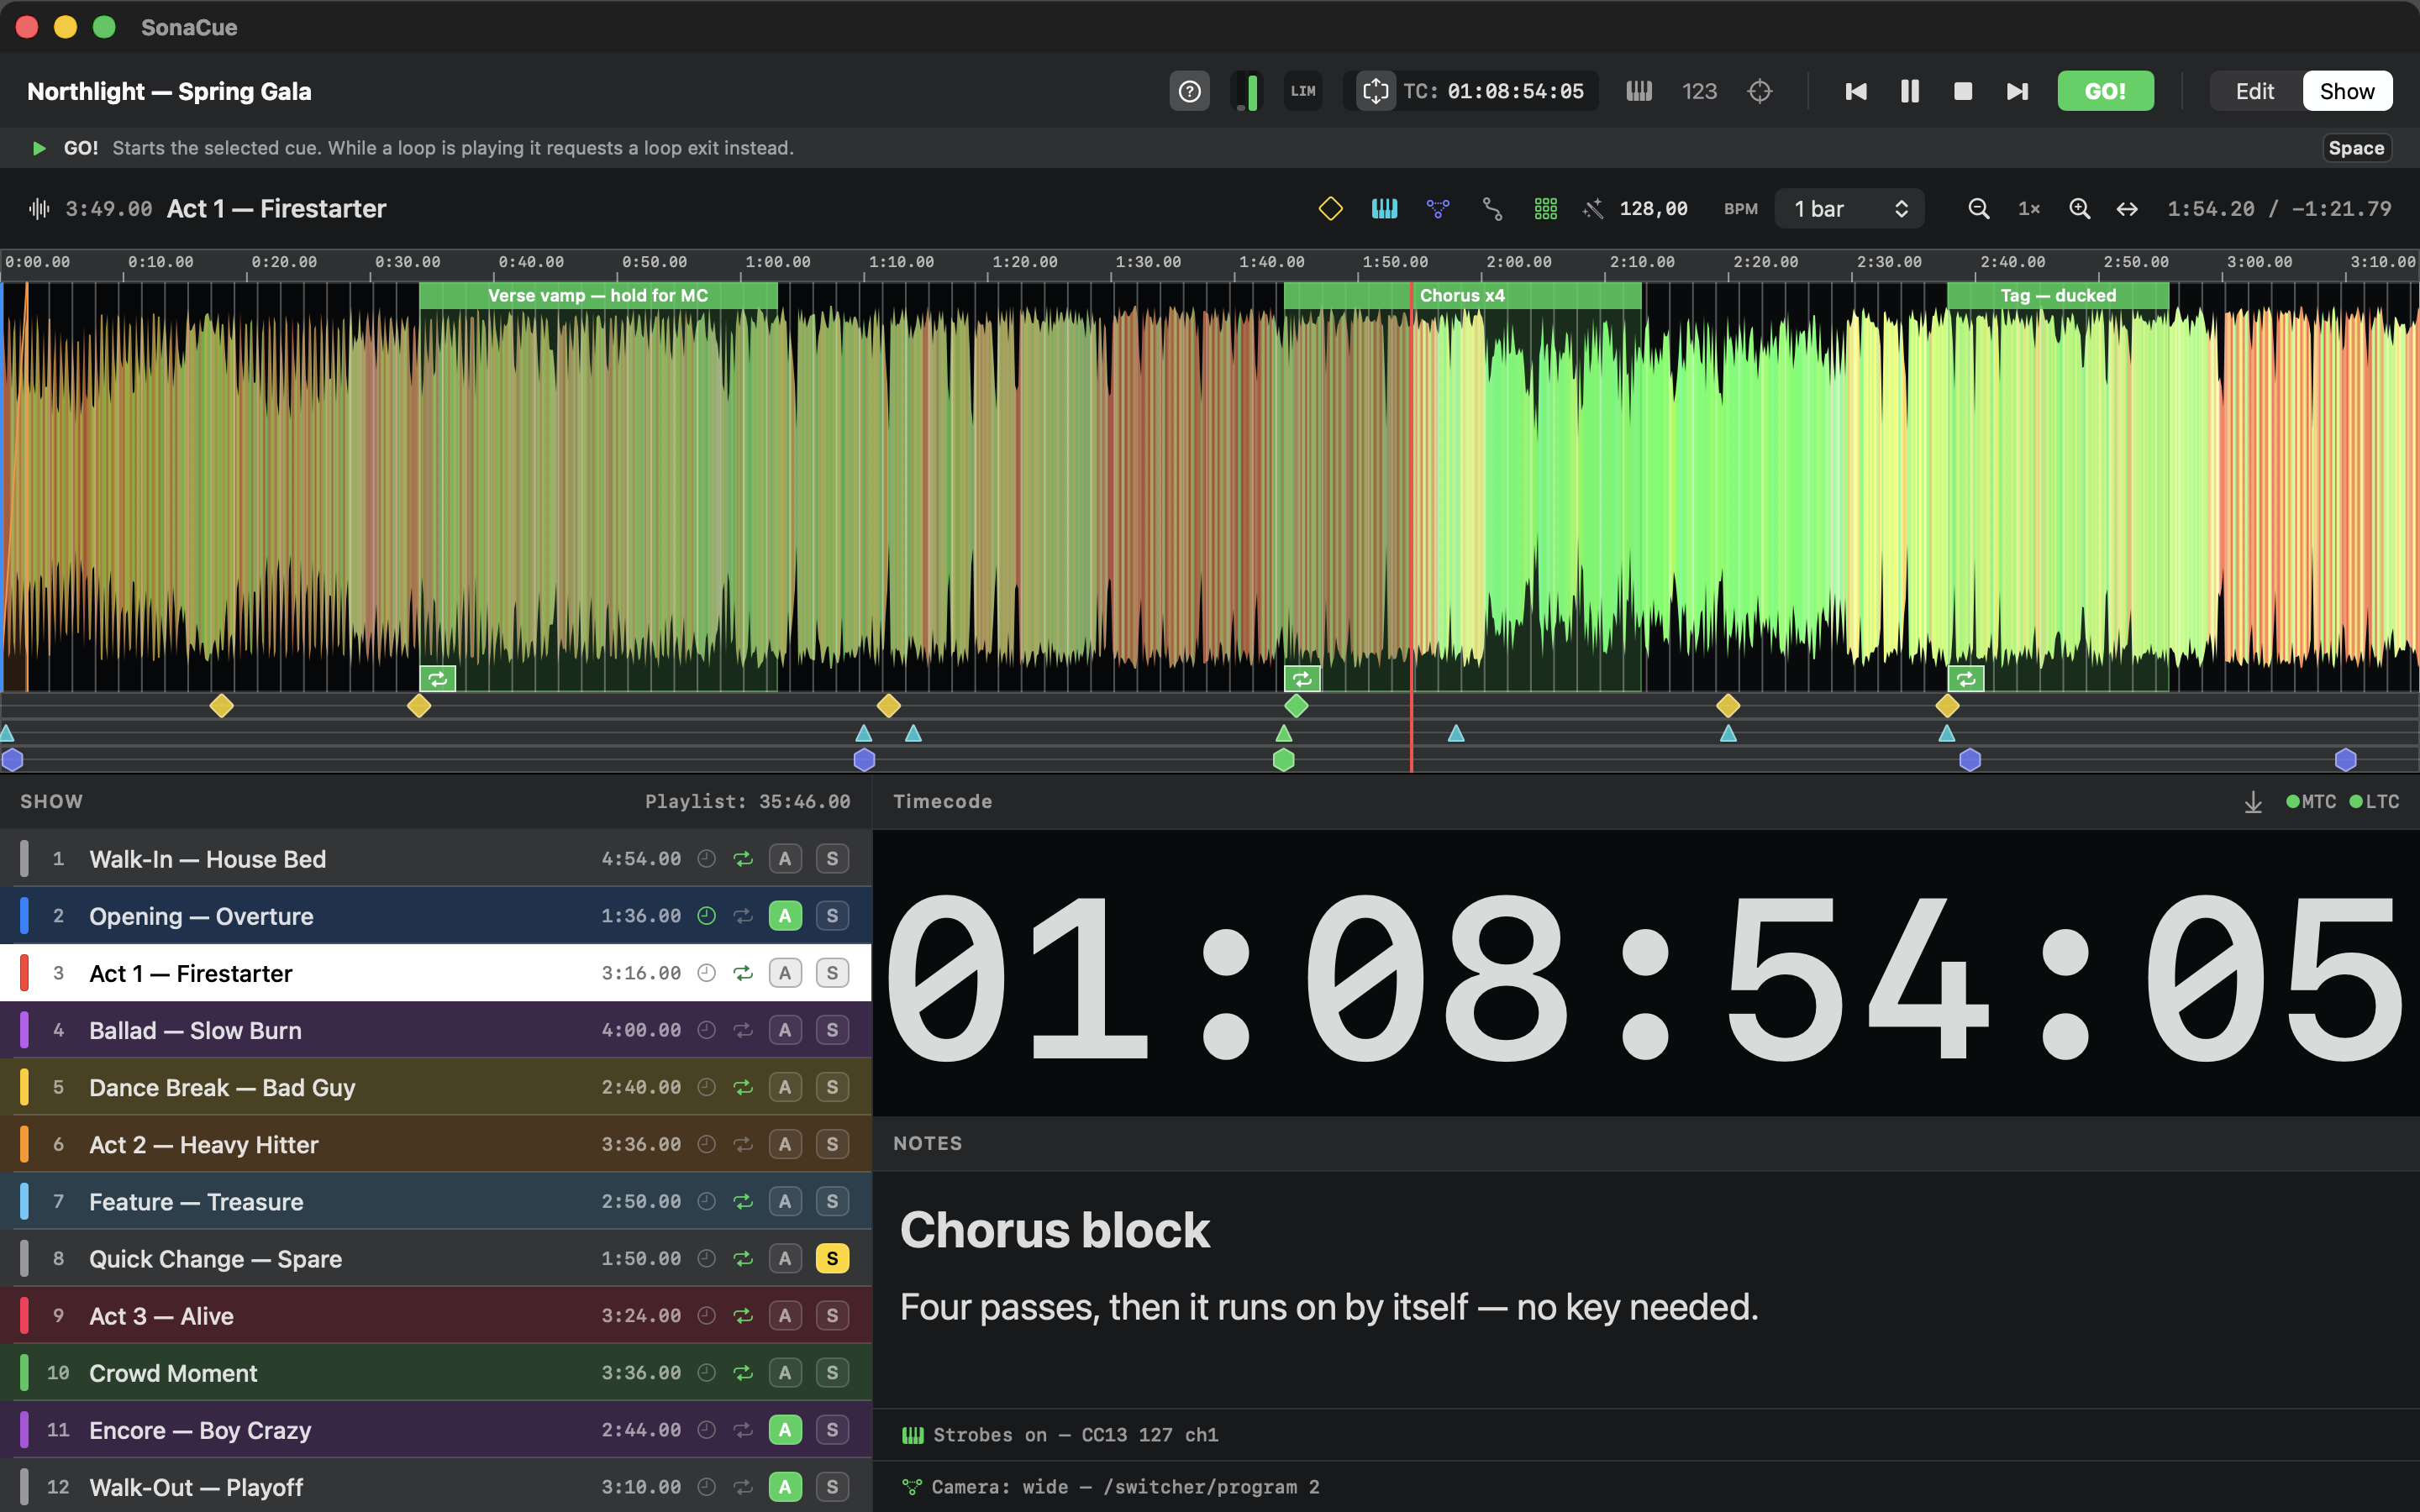Click the grey routing path icon
The height and width of the screenshot is (1512, 2420).
coord(1492,208)
